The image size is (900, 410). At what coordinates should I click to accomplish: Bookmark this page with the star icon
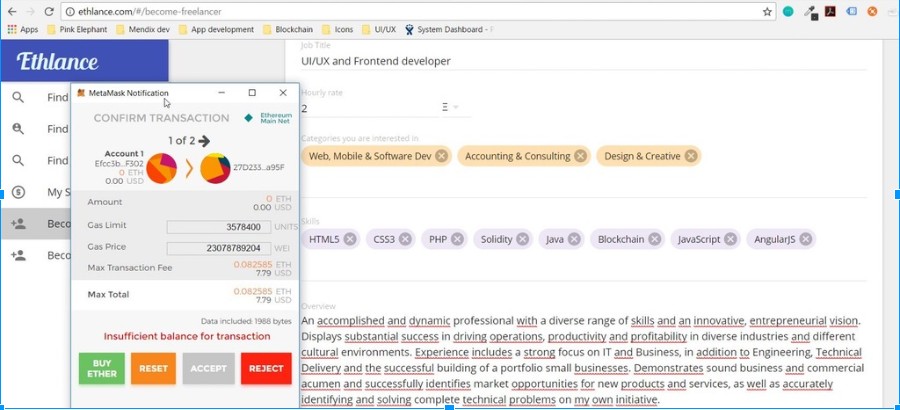coord(767,11)
